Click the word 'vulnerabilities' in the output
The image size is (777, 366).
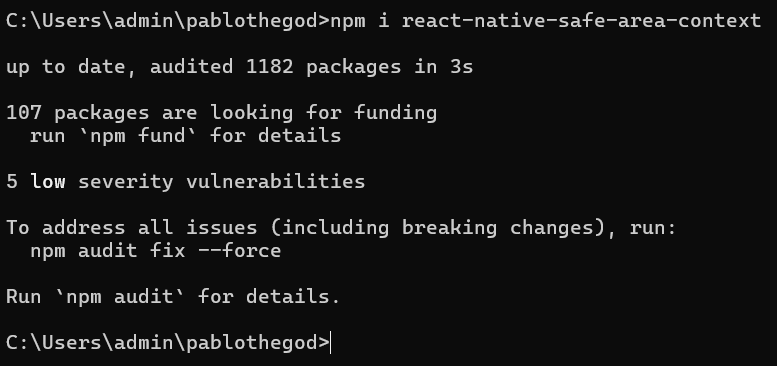pyautogui.click(x=276, y=182)
